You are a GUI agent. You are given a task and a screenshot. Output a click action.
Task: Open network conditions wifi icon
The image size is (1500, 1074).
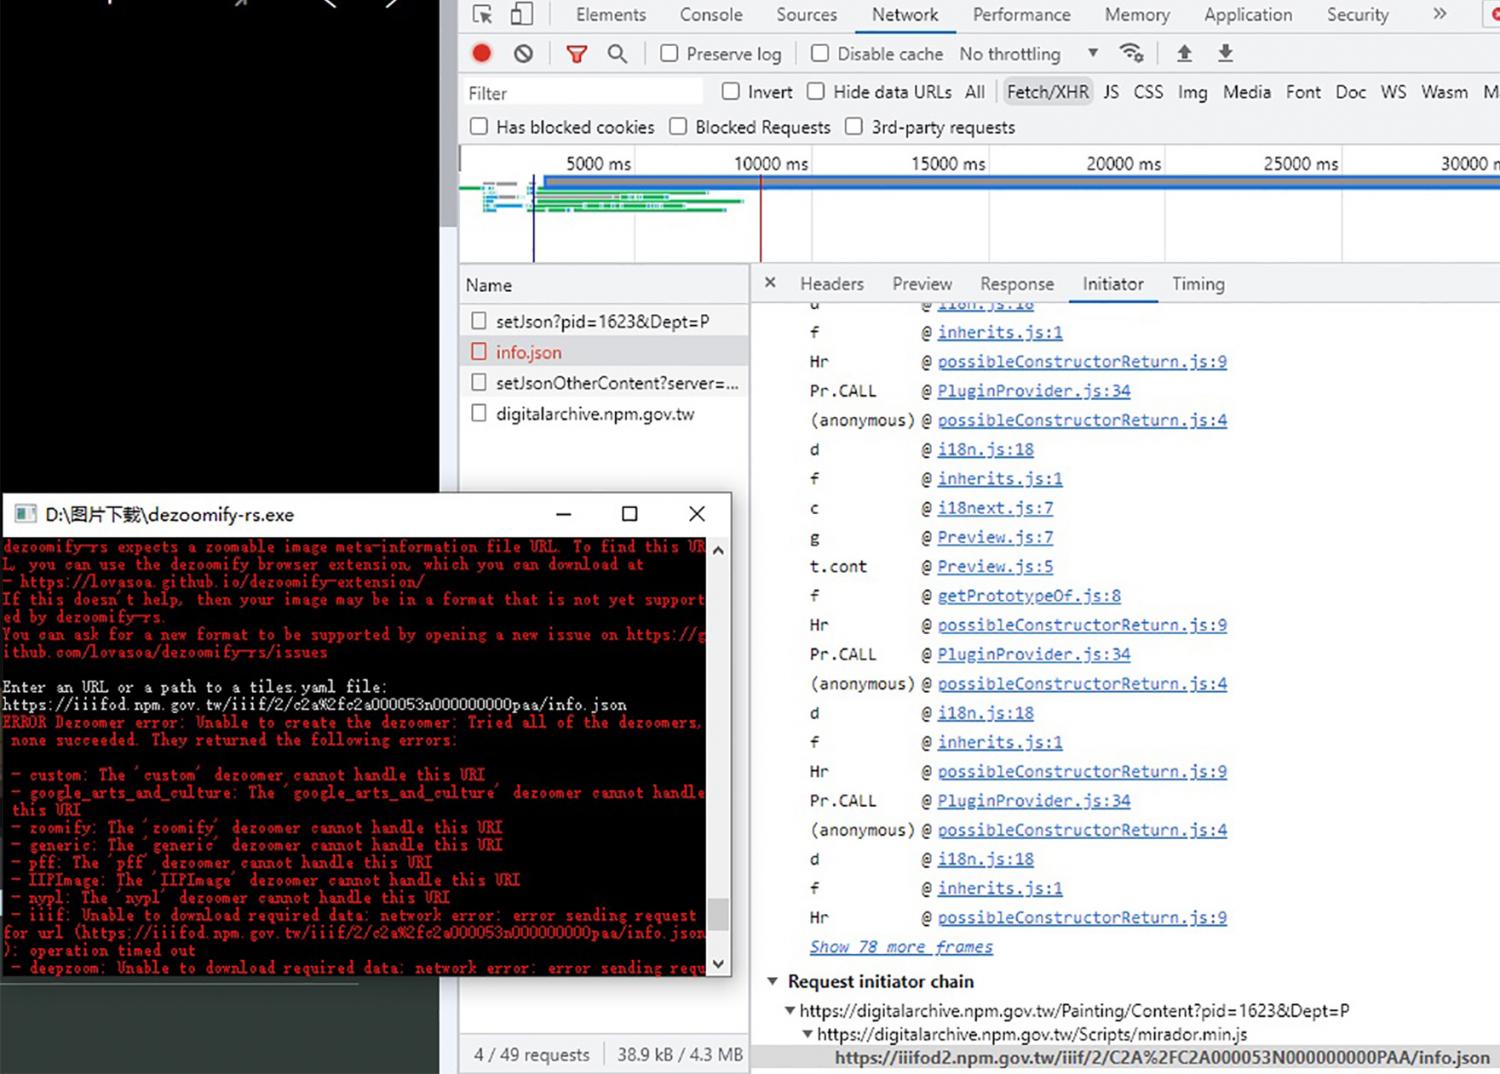coord(1131,54)
